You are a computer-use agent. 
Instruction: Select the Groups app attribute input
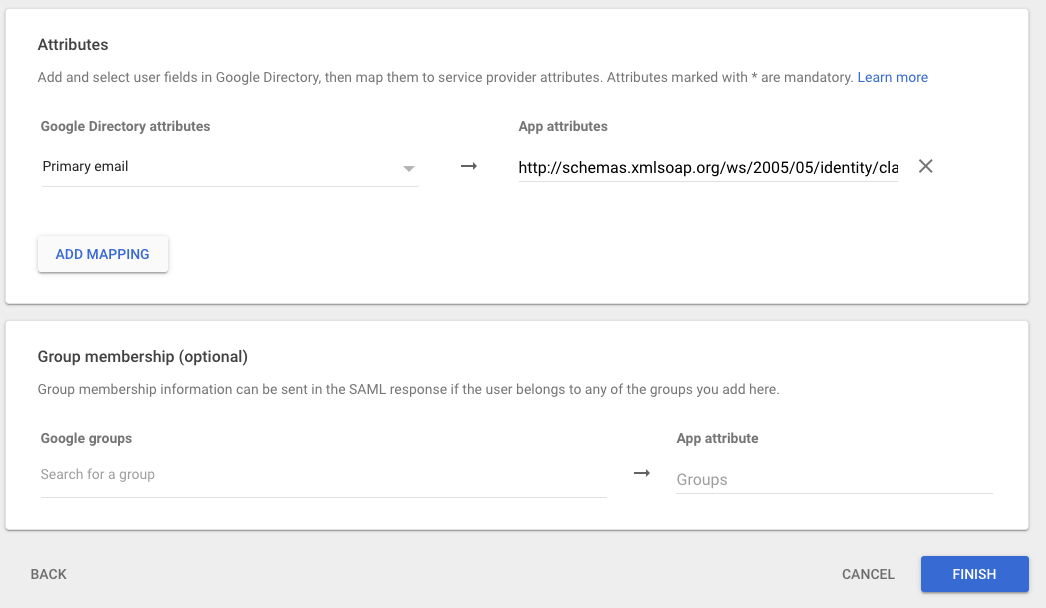833,480
